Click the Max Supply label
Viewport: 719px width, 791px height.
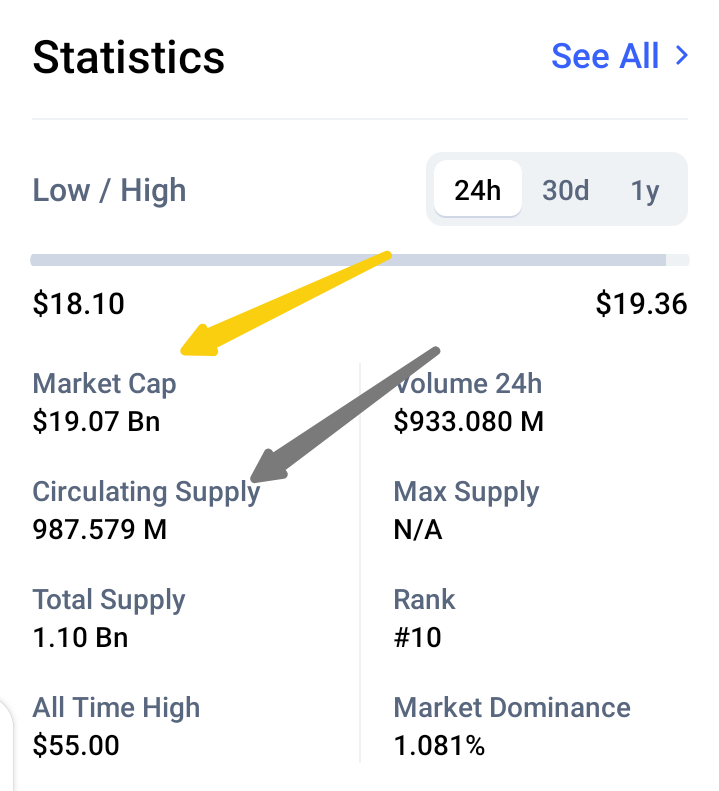click(466, 492)
